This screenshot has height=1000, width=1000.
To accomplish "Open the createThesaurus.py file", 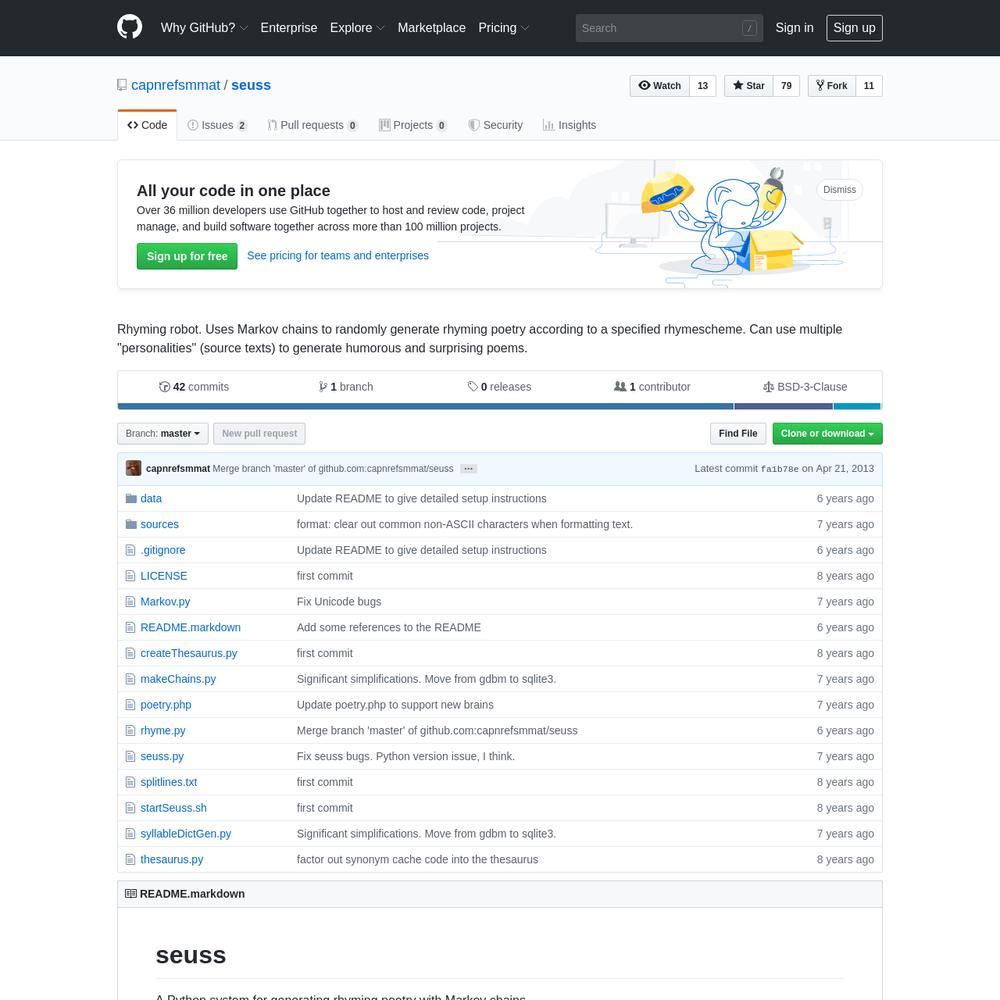I will click(x=189, y=653).
